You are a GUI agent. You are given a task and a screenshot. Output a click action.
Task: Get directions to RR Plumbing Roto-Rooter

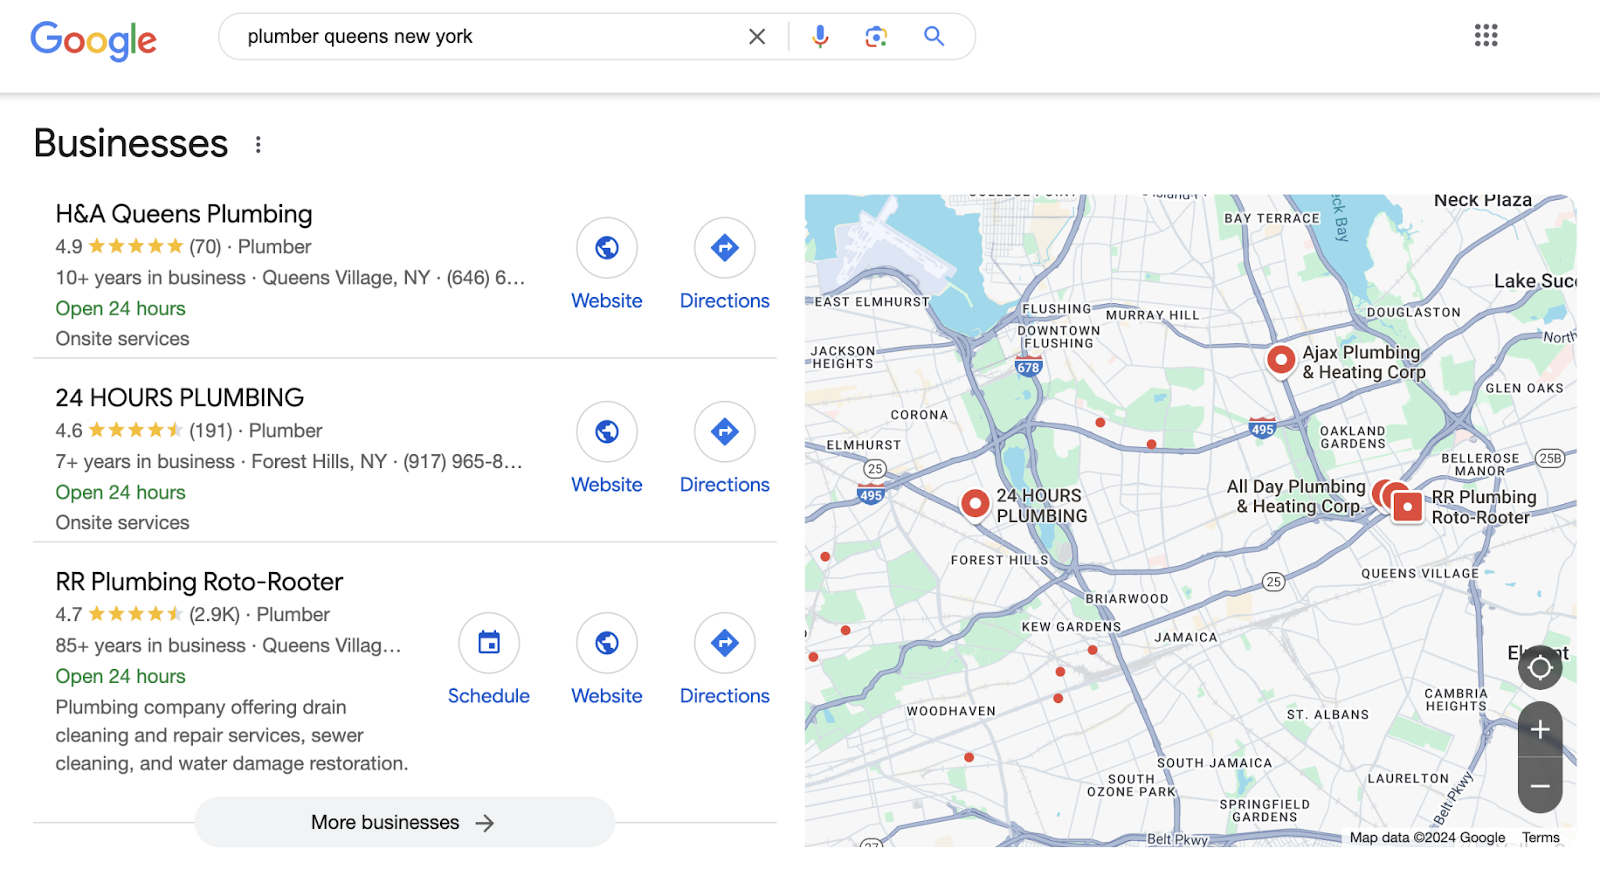coord(725,643)
